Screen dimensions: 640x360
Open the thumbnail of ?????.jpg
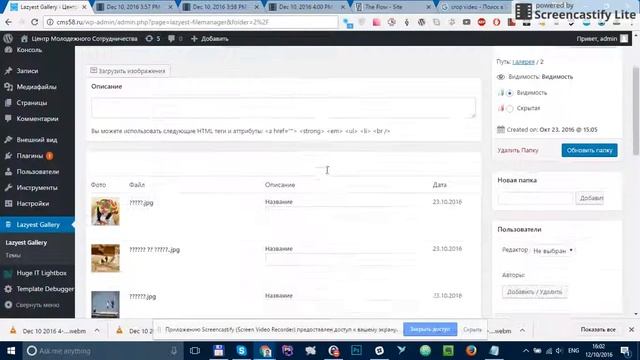click(x=105, y=211)
